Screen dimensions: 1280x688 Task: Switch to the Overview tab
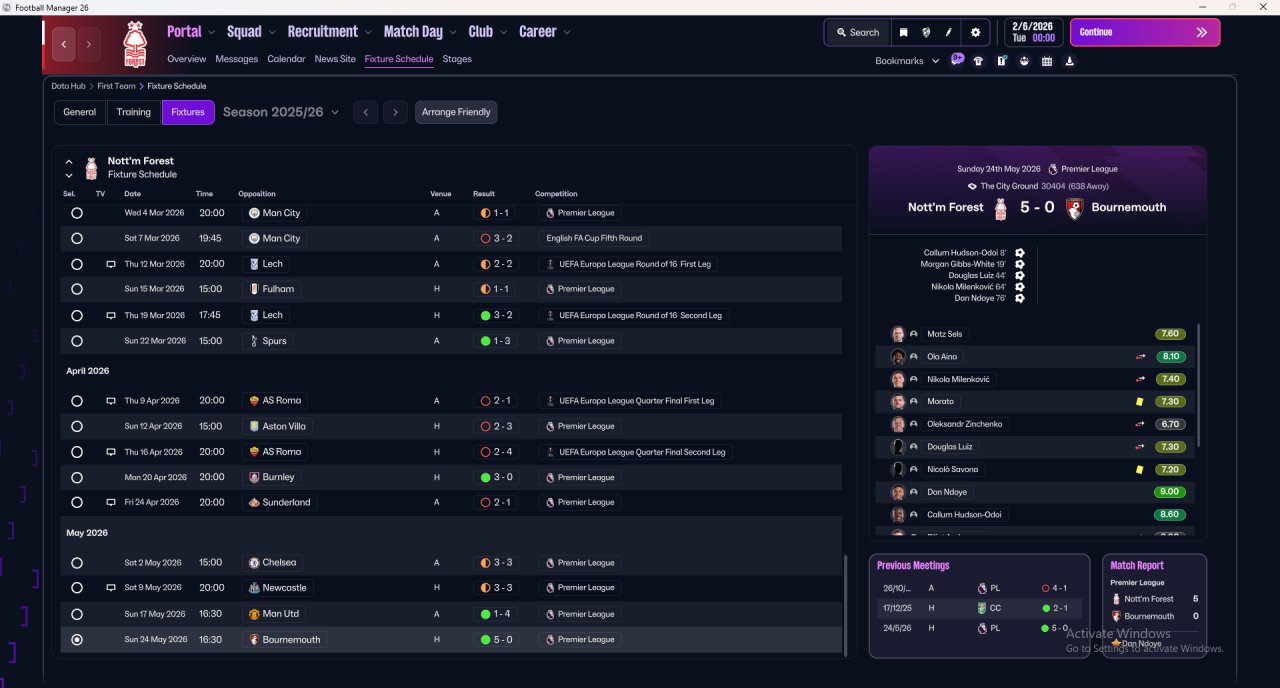coord(187,59)
